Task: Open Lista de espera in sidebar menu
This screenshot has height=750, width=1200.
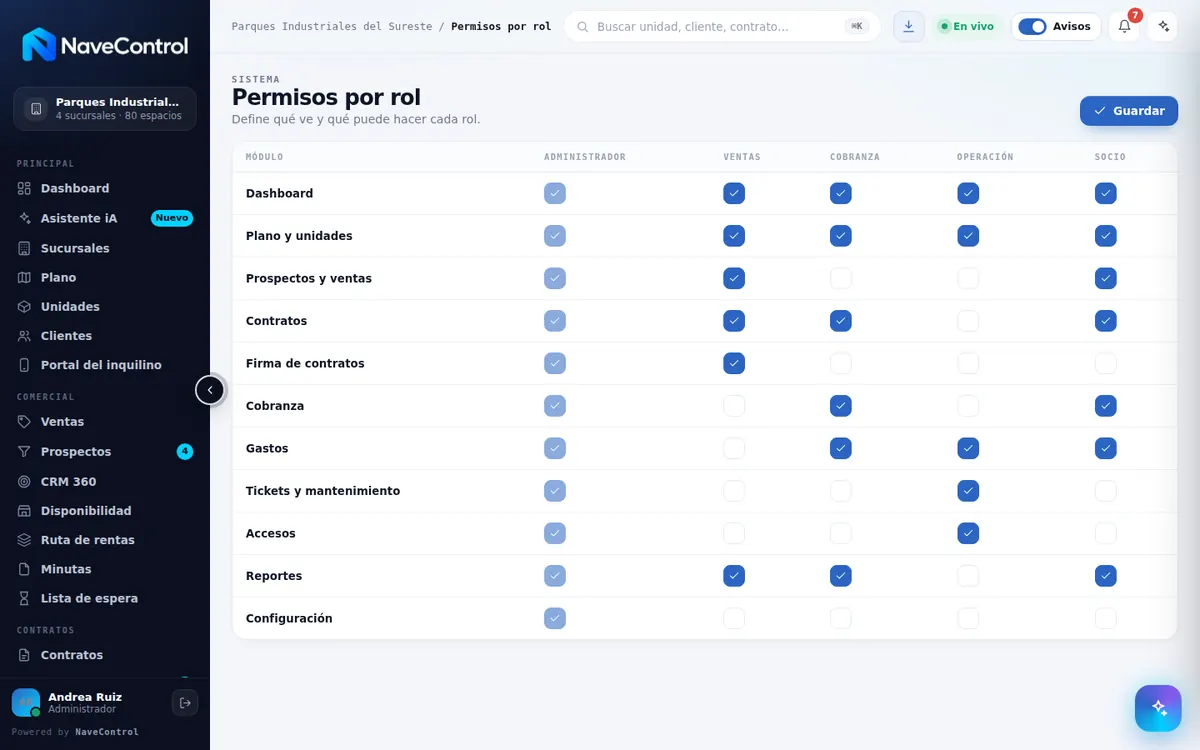Action: click(x=105, y=598)
